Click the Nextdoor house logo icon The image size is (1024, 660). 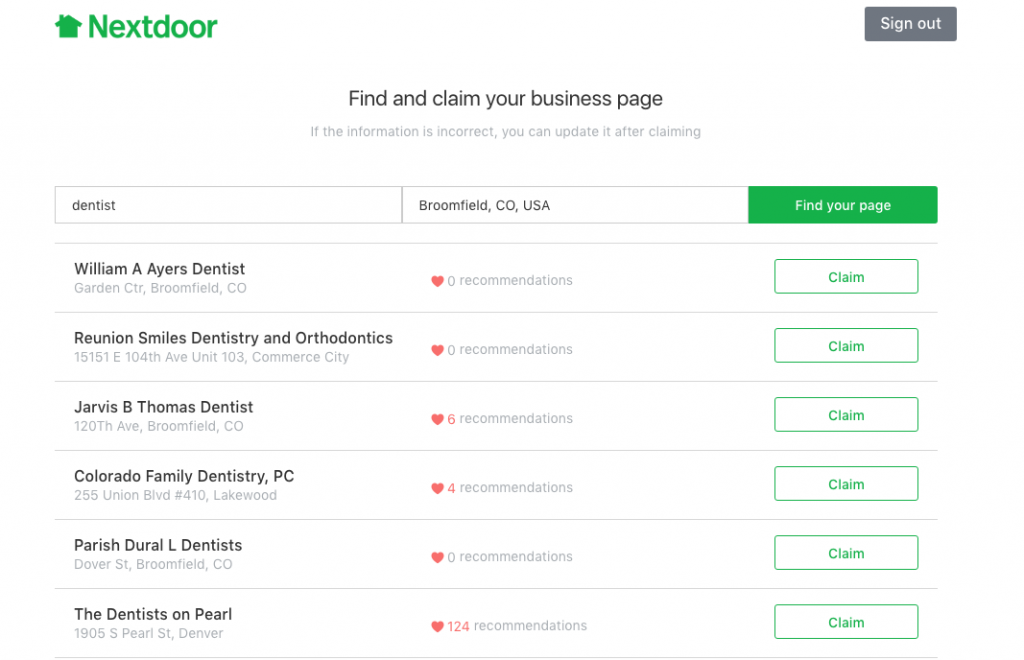68,26
